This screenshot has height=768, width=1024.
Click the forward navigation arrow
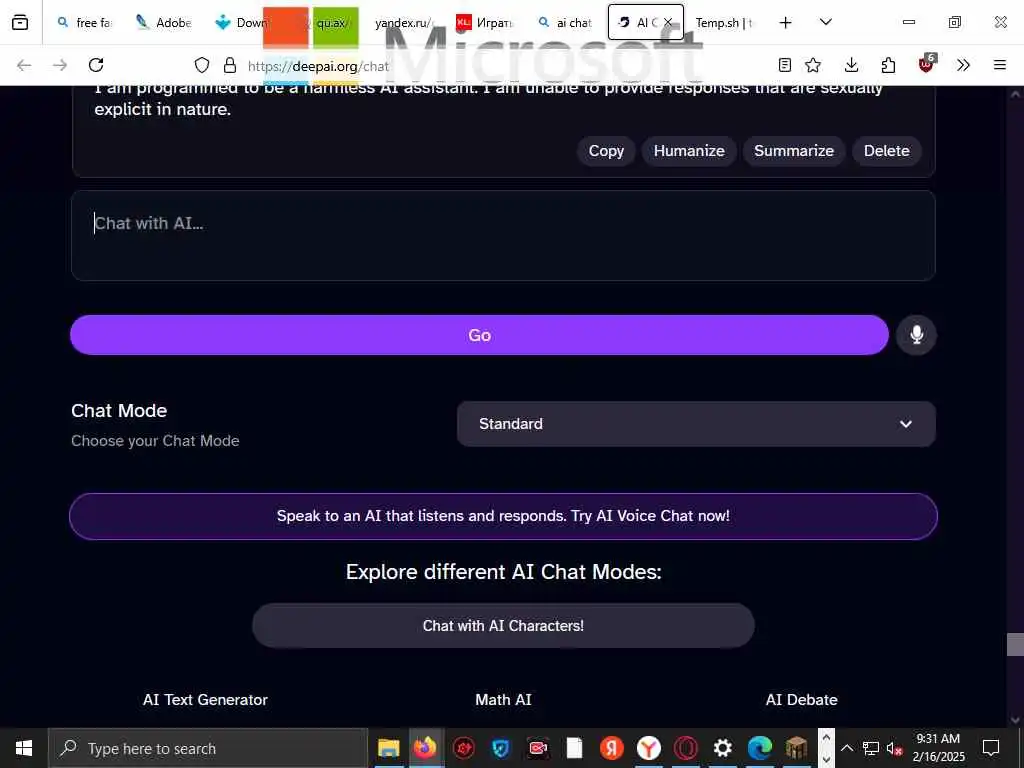(60, 65)
